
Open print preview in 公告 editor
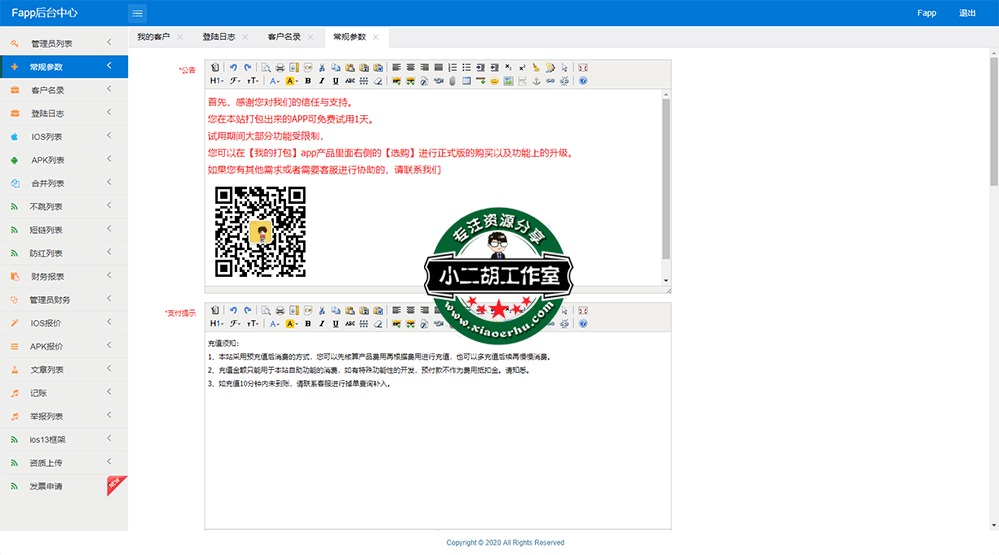[266, 68]
